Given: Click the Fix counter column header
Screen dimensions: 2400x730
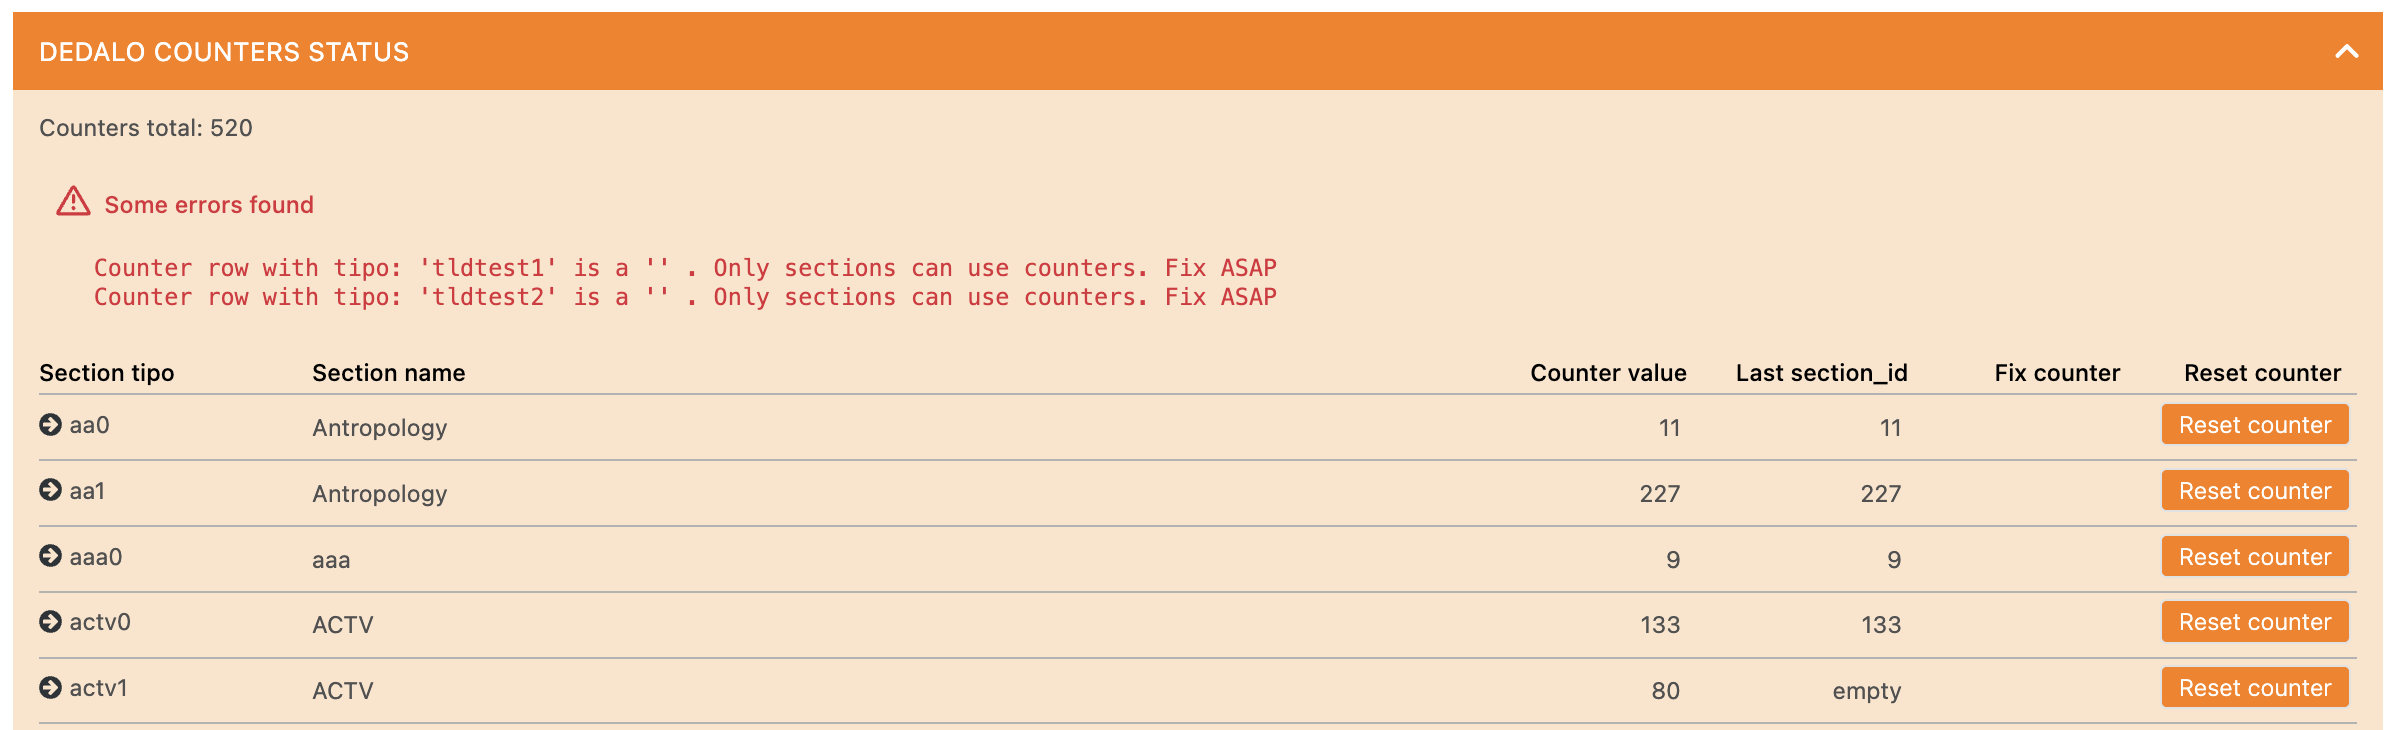Looking at the screenshot, I should coord(2056,372).
